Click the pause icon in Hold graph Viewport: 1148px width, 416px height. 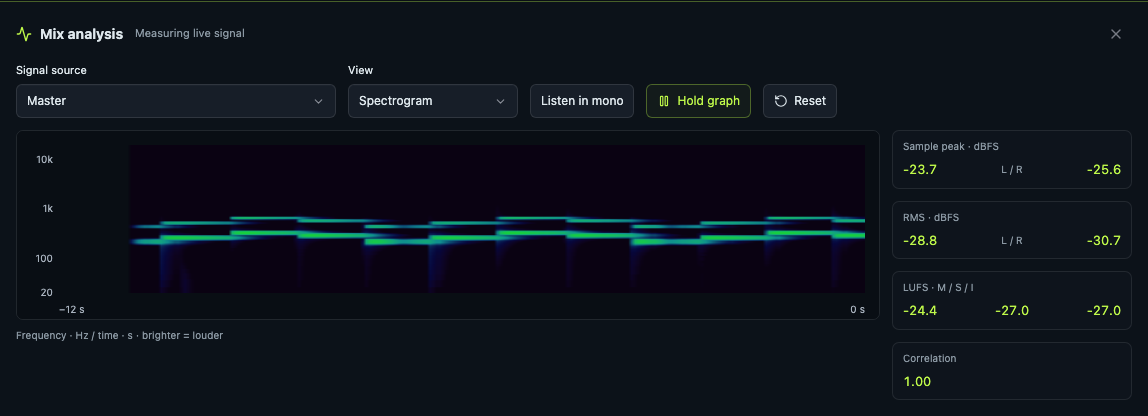664,101
